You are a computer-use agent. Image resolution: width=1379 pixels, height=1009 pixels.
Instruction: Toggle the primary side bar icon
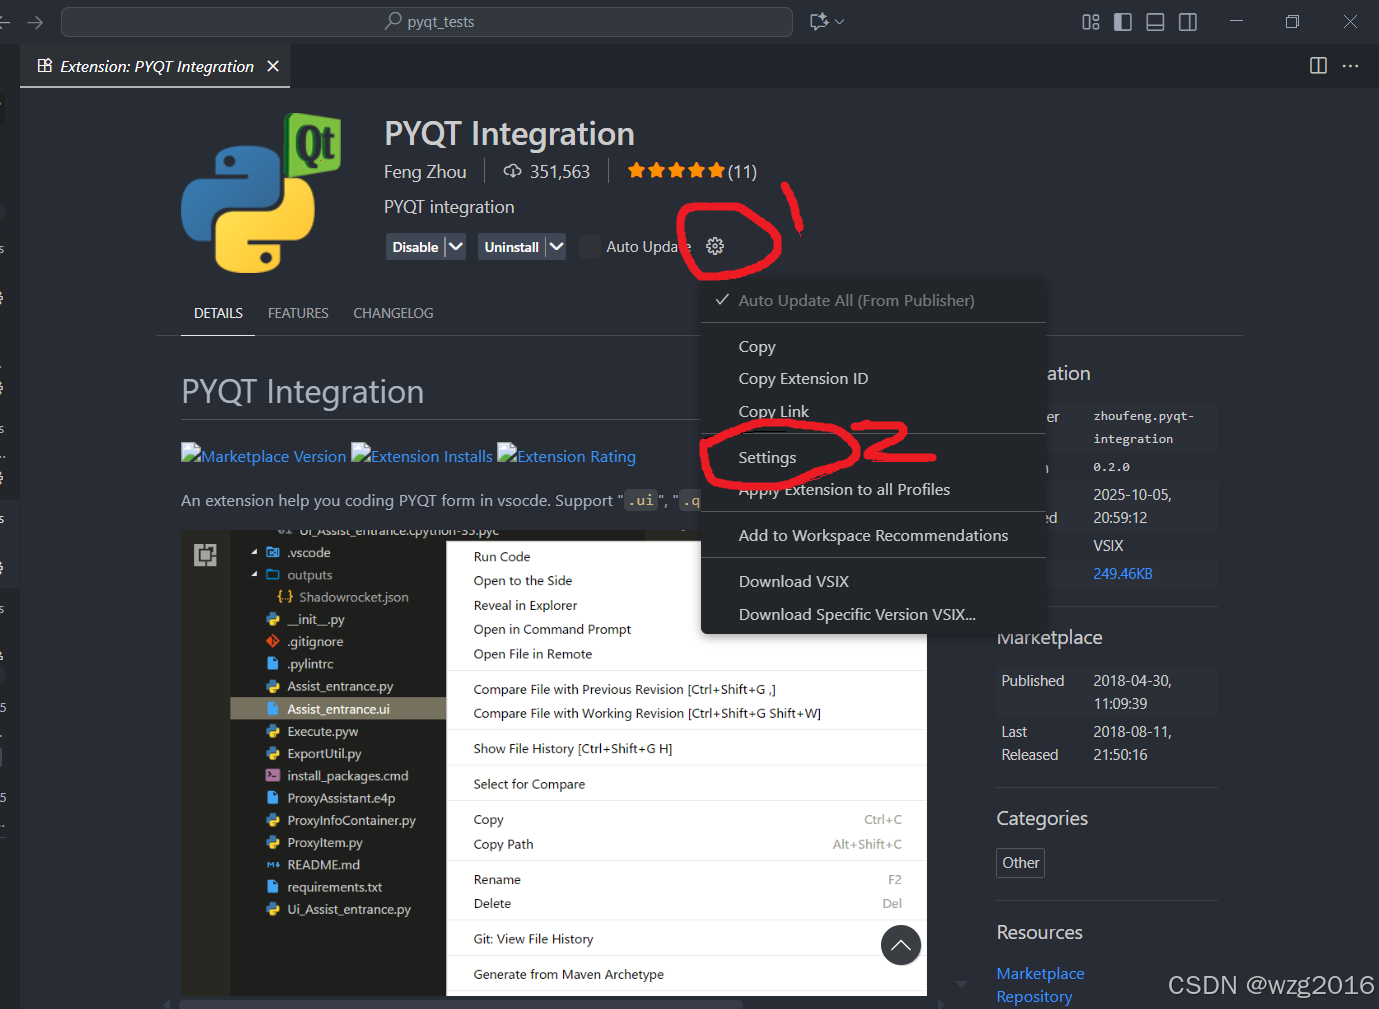pos(1123,22)
